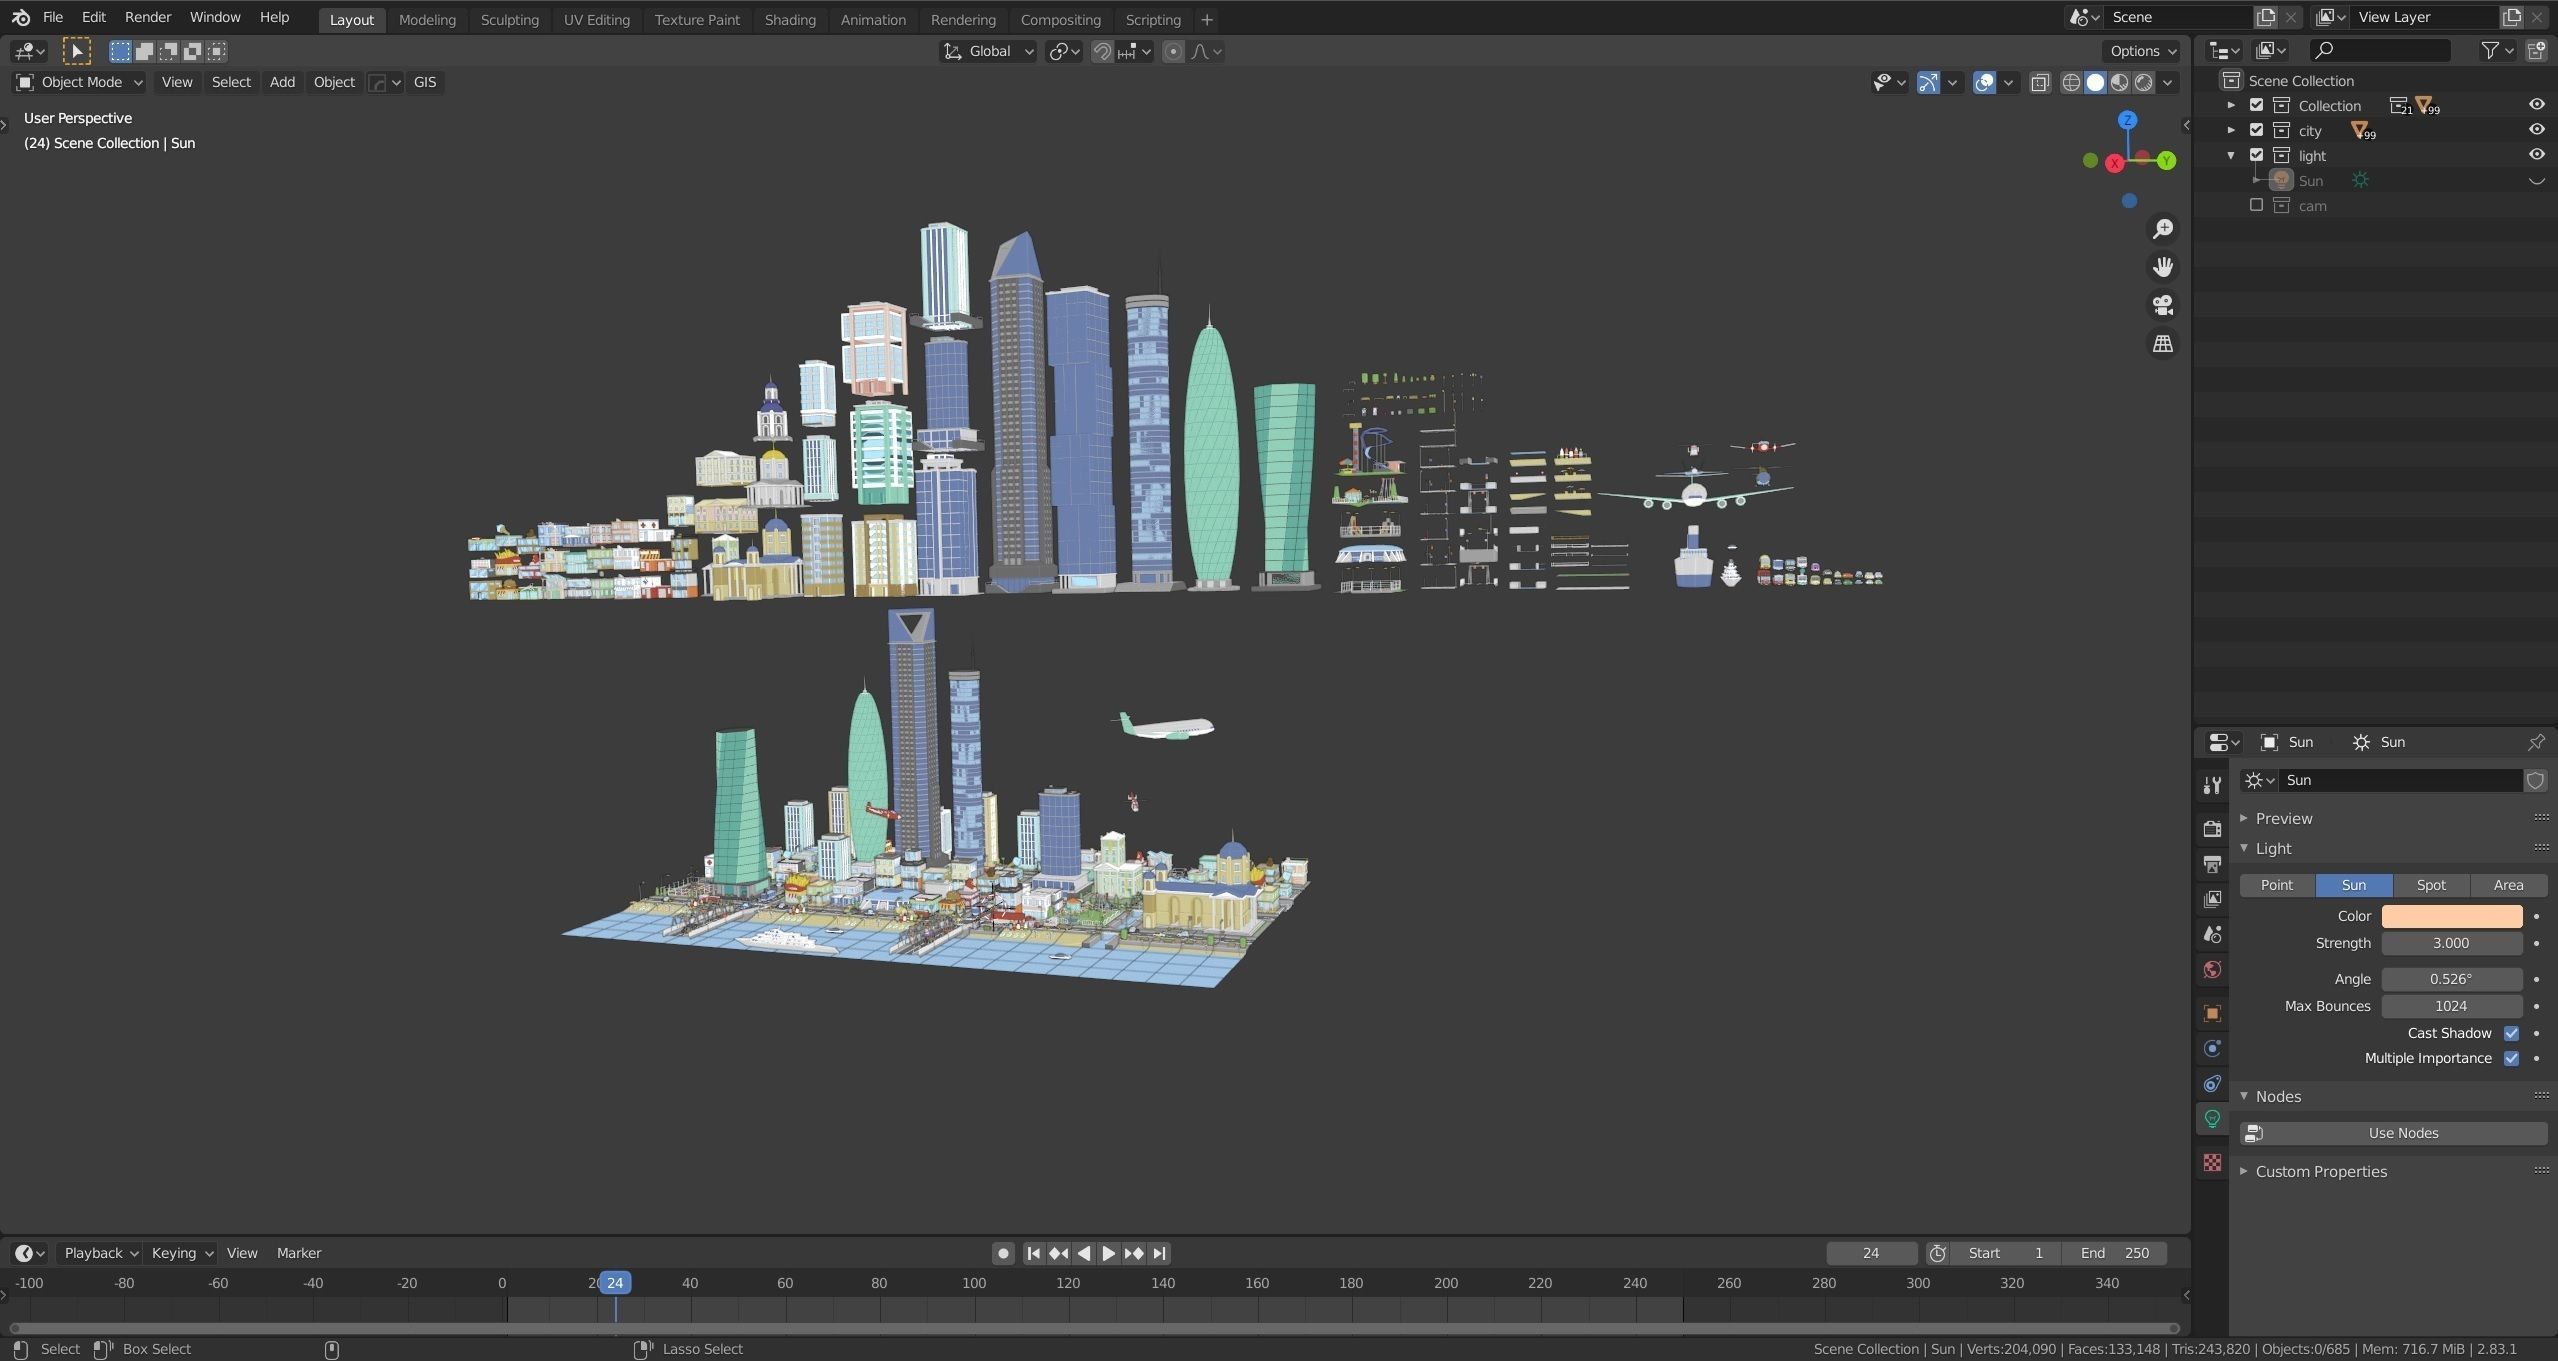The image size is (2558, 1361).
Task: Switch perspective/orthographic grid icon
Action: click(2162, 343)
